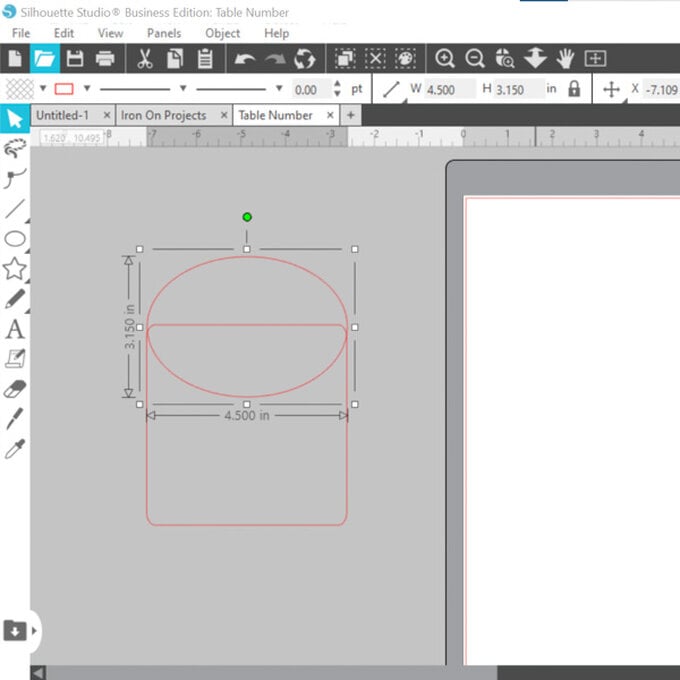Open the View menu

click(x=110, y=33)
